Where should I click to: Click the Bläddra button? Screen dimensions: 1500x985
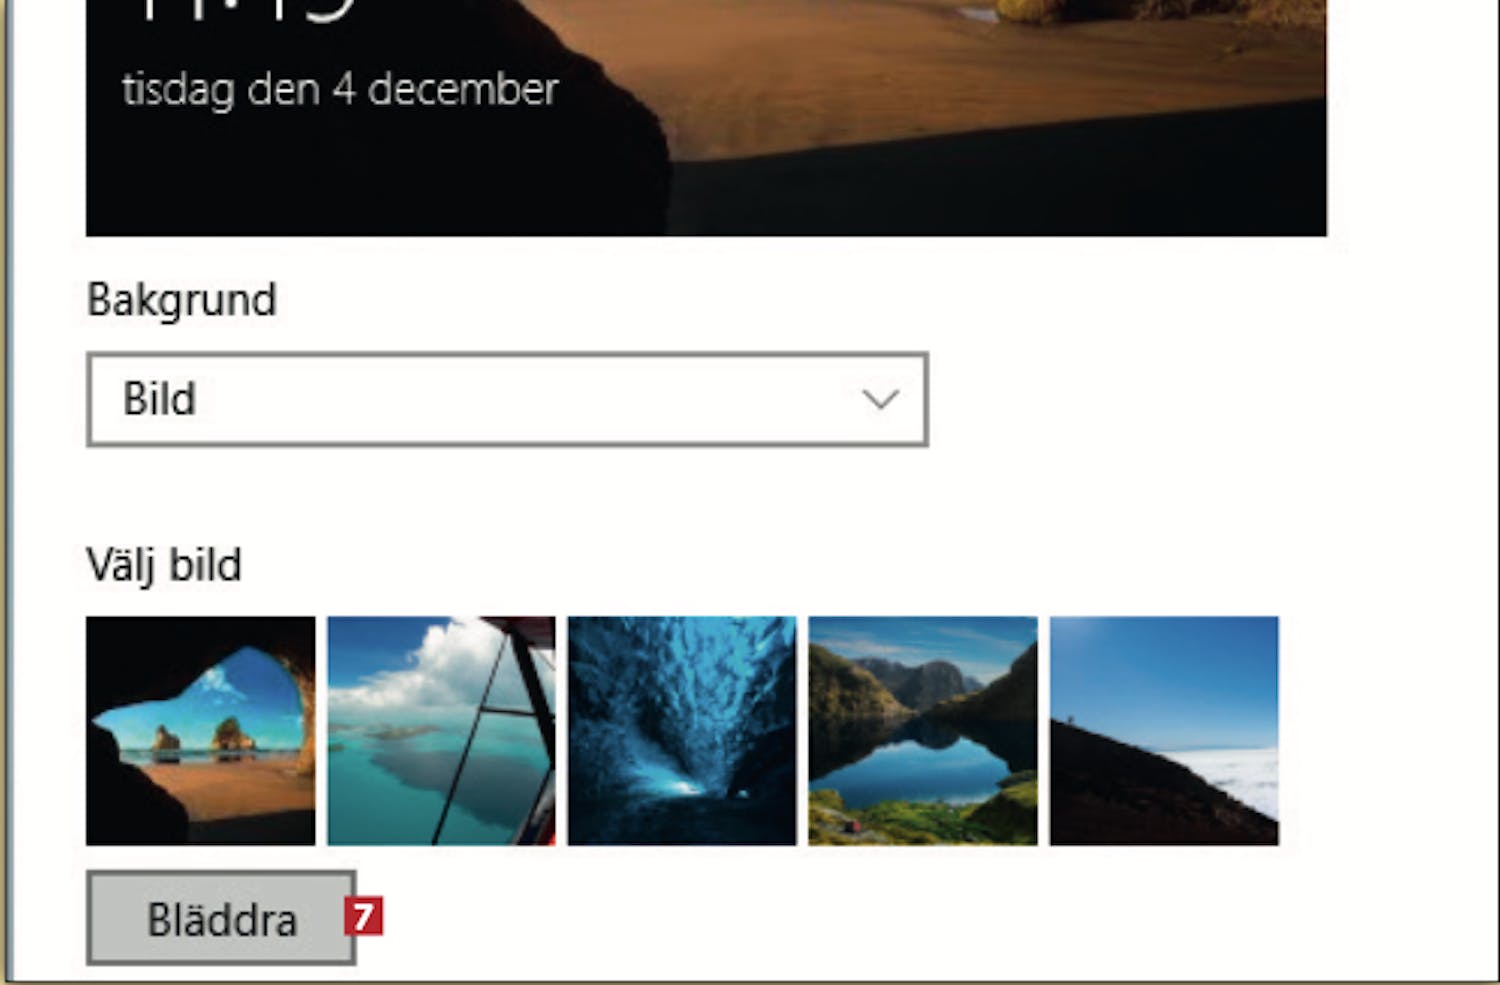[x=221, y=918]
